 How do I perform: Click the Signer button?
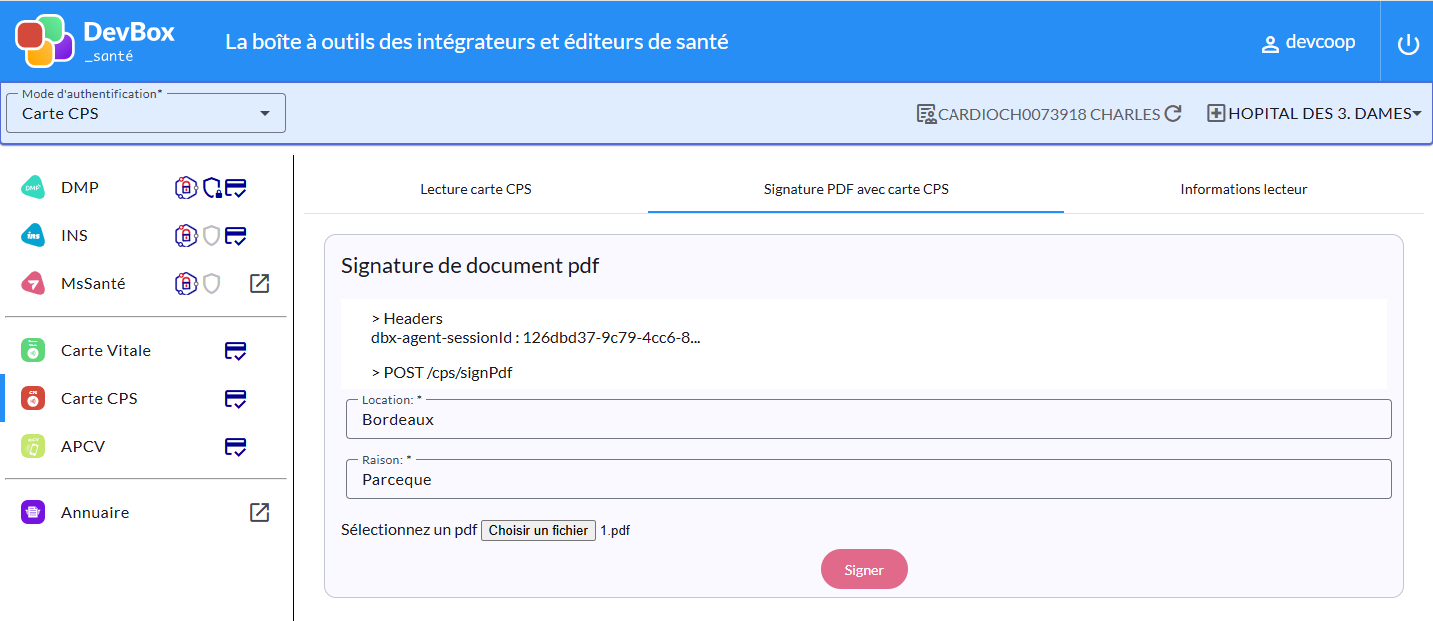tap(864, 570)
